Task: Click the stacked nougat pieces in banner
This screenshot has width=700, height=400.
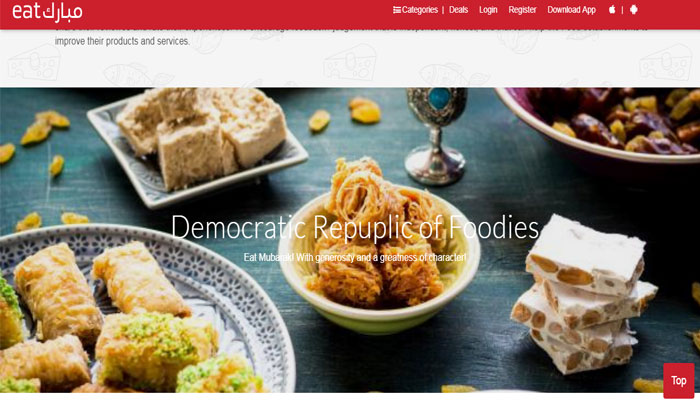Action: point(583,295)
